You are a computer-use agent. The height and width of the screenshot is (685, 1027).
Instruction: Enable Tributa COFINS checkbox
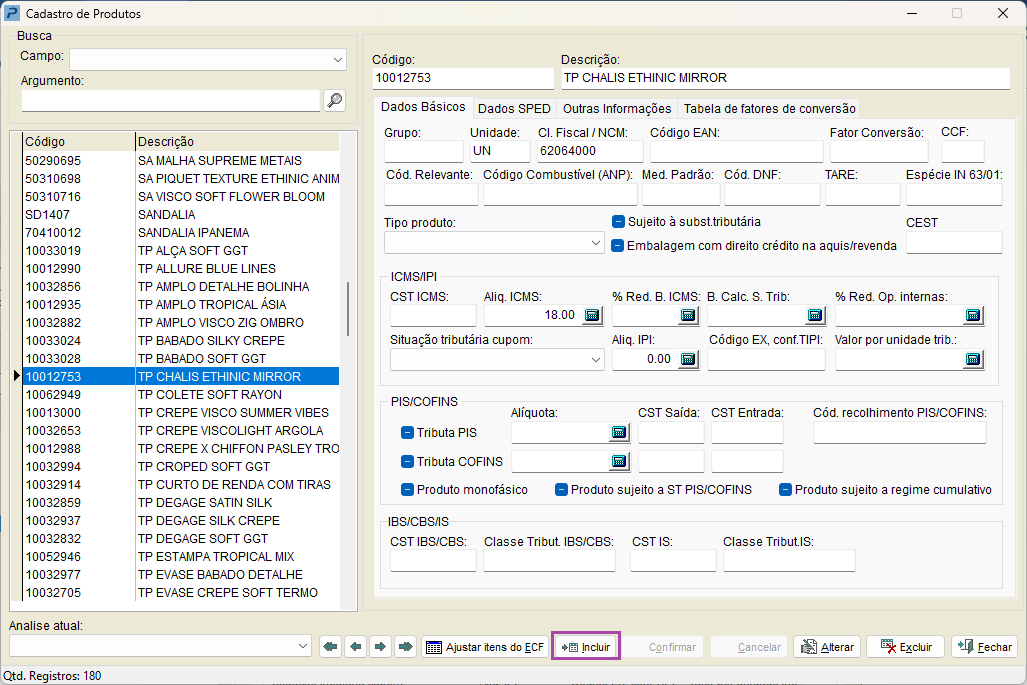[408, 462]
